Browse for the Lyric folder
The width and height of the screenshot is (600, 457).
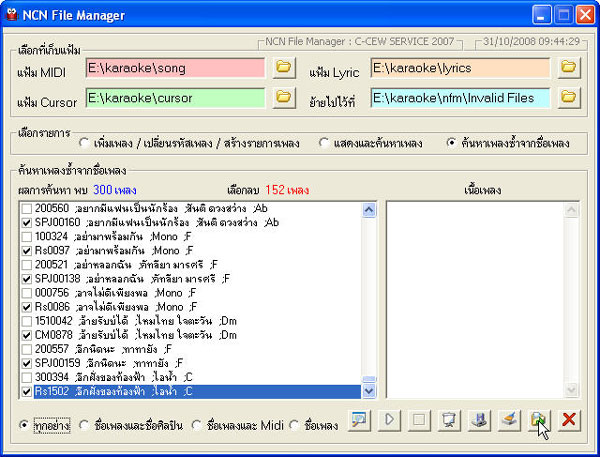pyautogui.click(x=569, y=67)
